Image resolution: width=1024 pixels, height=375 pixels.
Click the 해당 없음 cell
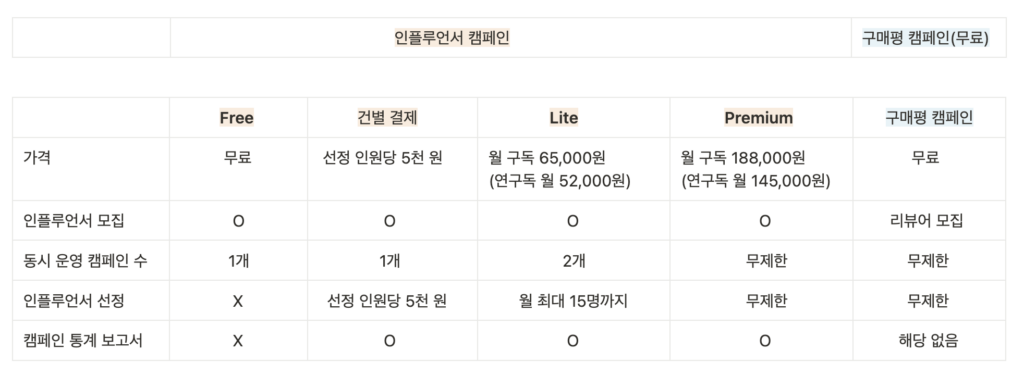coord(929,340)
